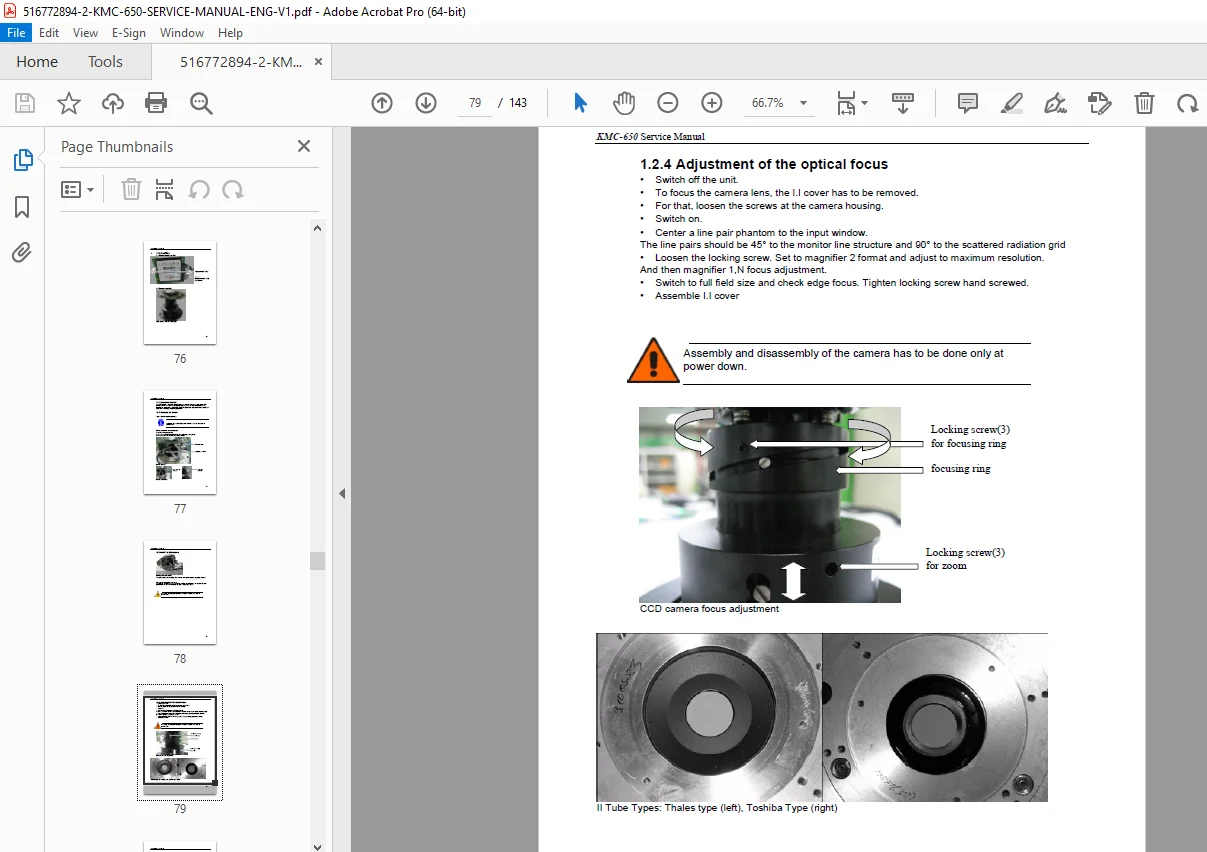Screen dimensions: 1207x852
Task: Zoom out with minus icon
Action: tap(668, 103)
